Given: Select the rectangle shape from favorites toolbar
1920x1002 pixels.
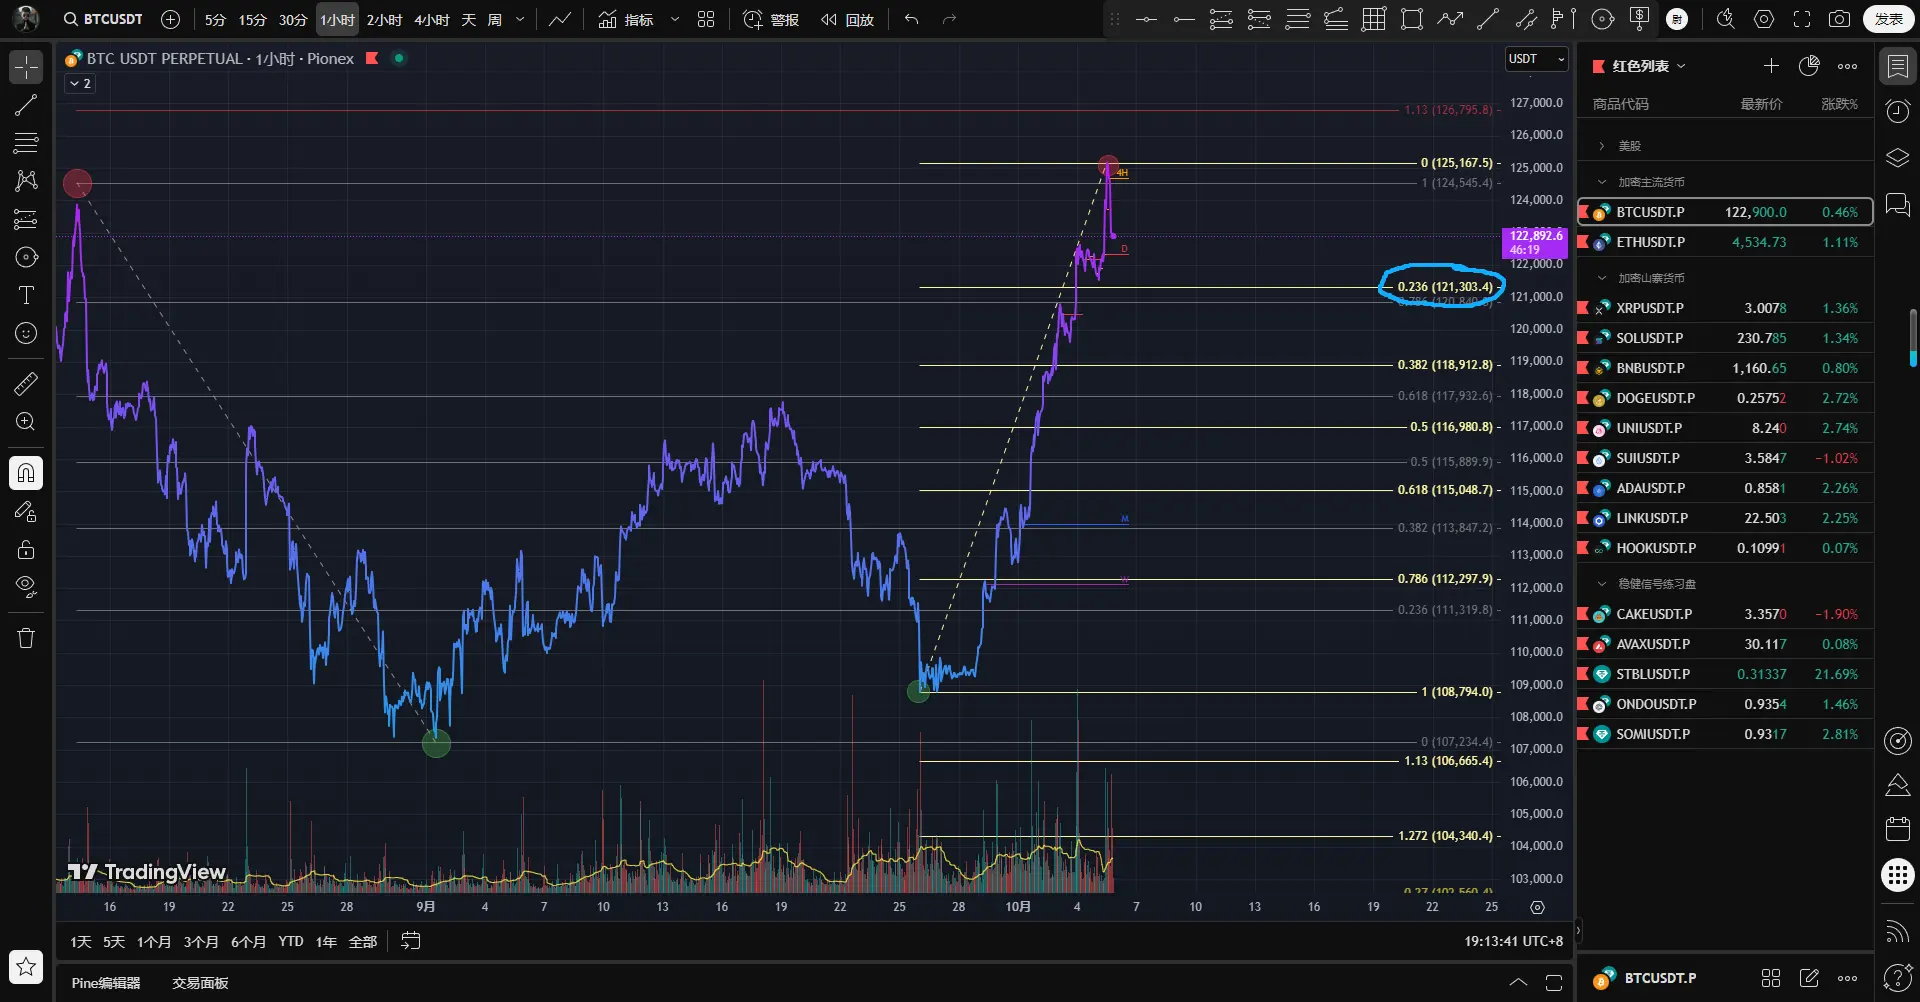Looking at the screenshot, I should pos(1412,19).
